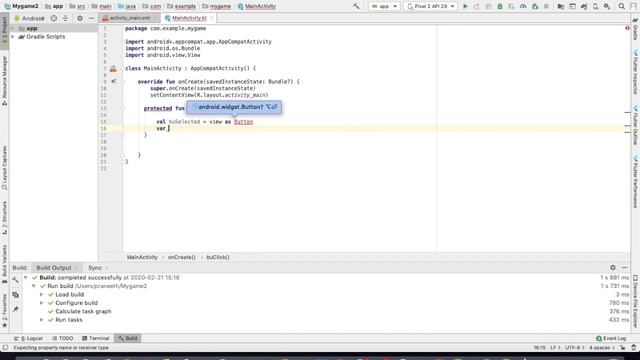Expand the Run tasks node
The height and width of the screenshot is (360, 640).
click(x=42, y=320)
